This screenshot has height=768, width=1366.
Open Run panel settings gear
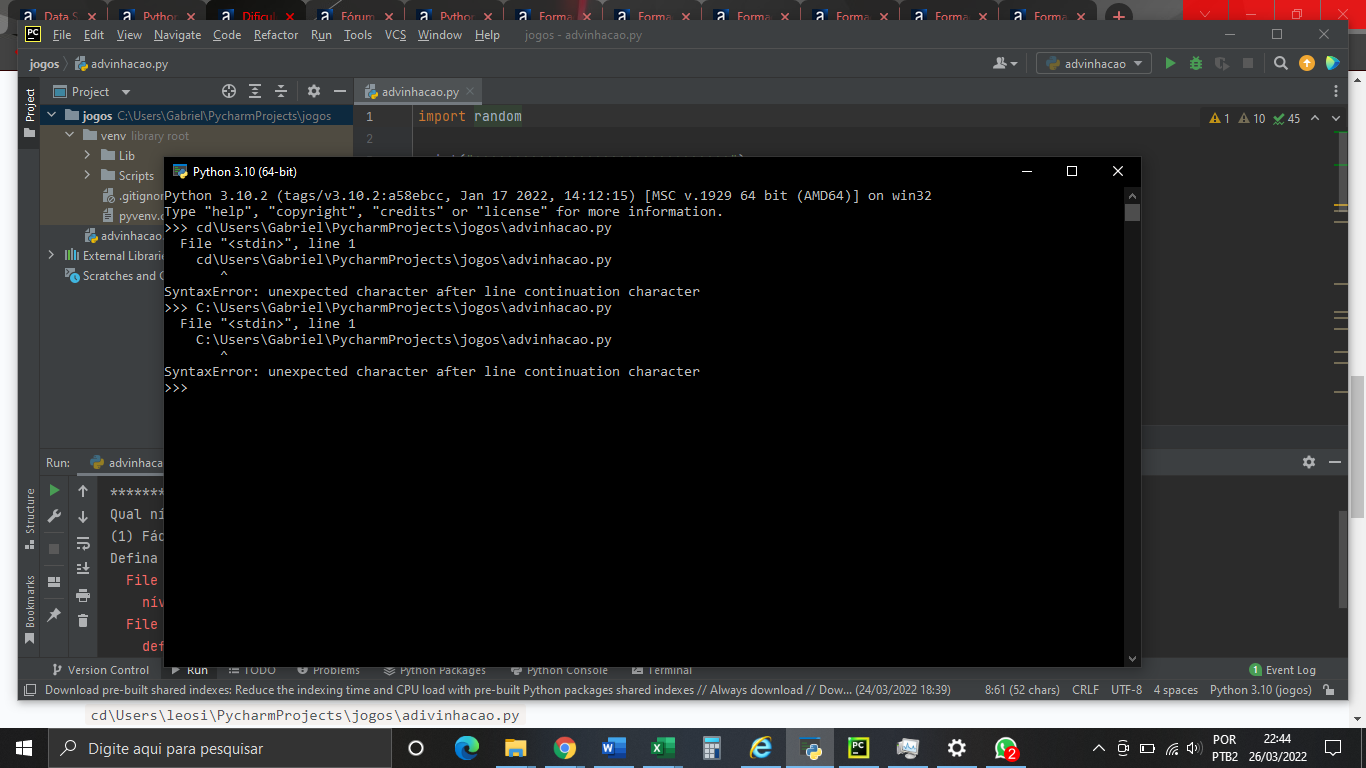point(1309,462)
